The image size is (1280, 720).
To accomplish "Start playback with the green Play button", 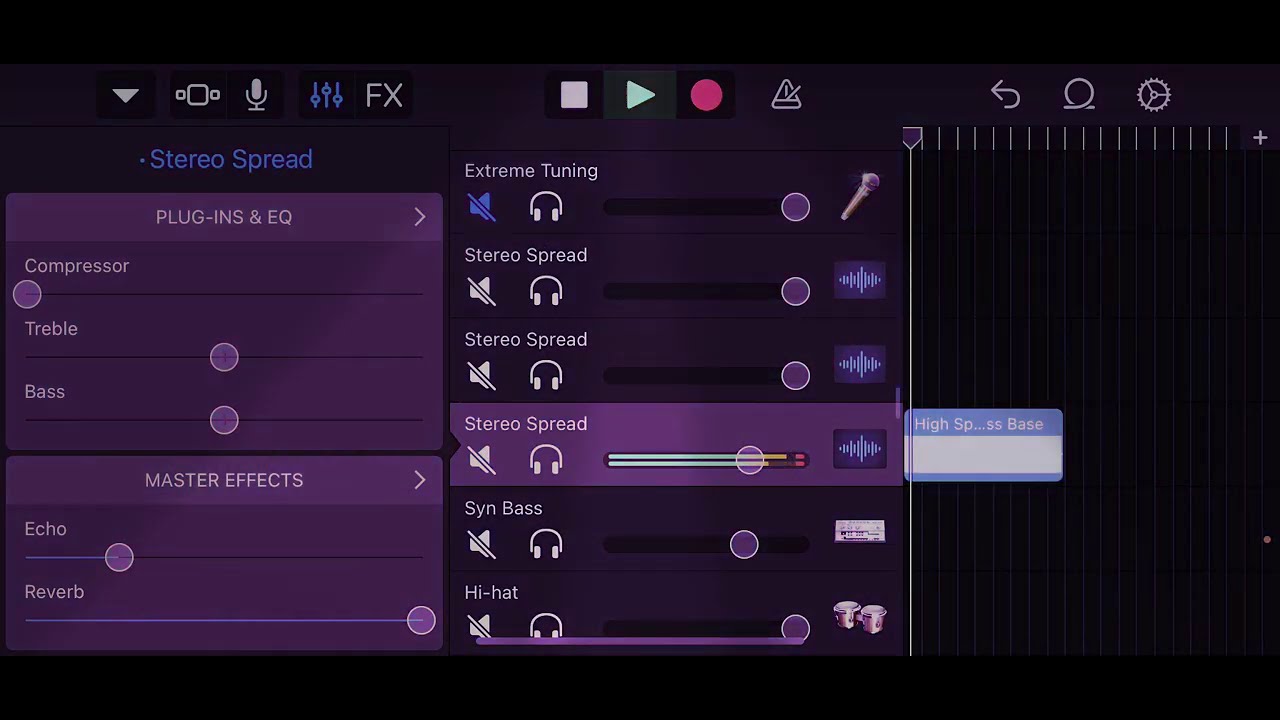I will point(641,95).
